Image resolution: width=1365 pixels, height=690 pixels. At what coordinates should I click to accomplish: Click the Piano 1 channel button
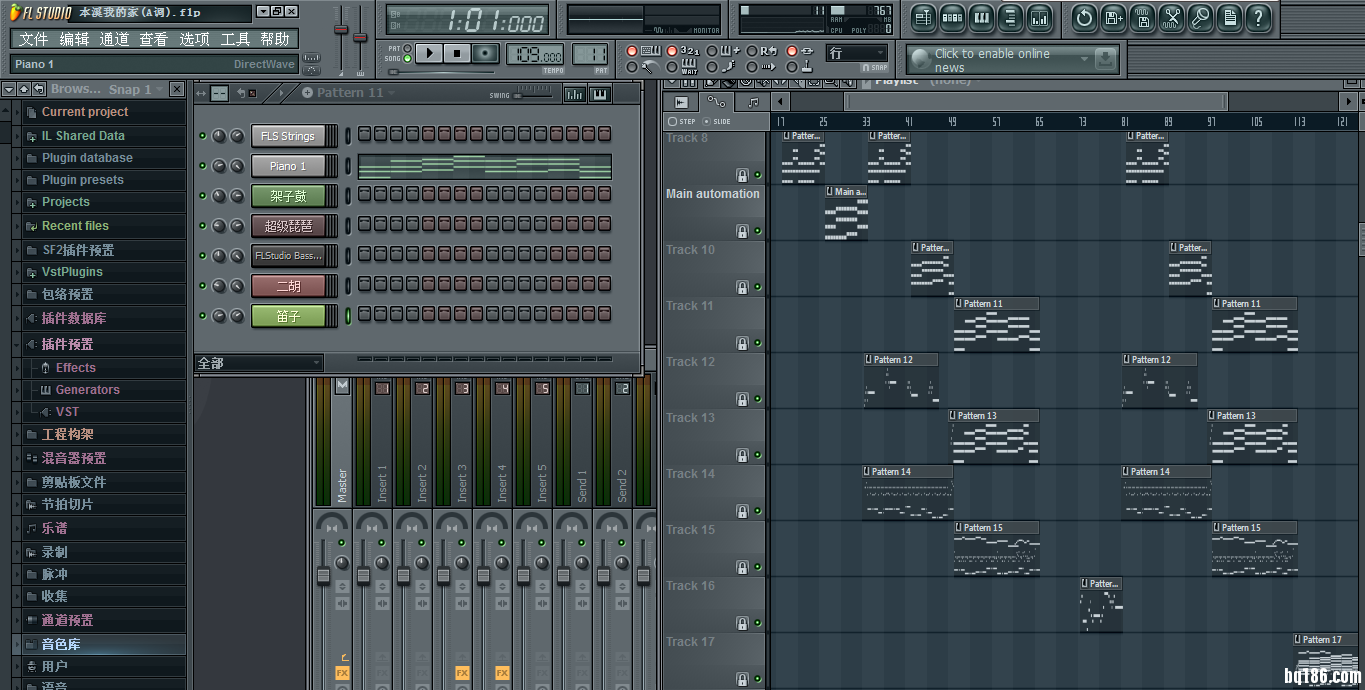(x=288, y=166)
